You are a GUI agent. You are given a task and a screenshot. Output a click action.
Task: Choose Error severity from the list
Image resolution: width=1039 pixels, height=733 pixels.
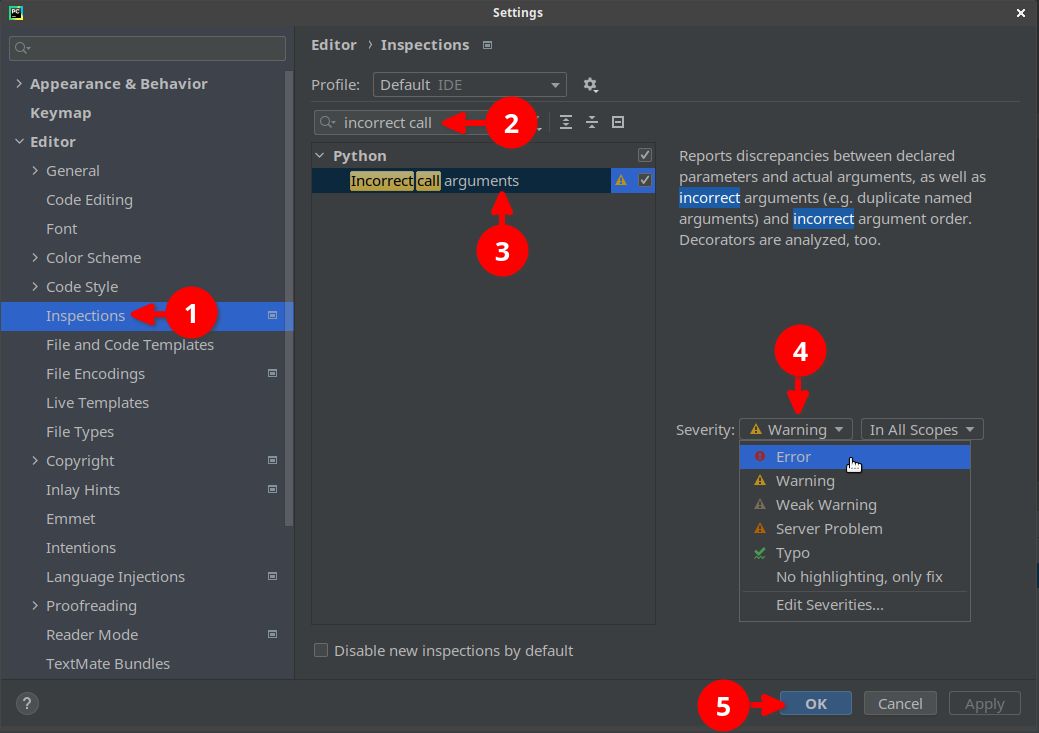(855, 457)
